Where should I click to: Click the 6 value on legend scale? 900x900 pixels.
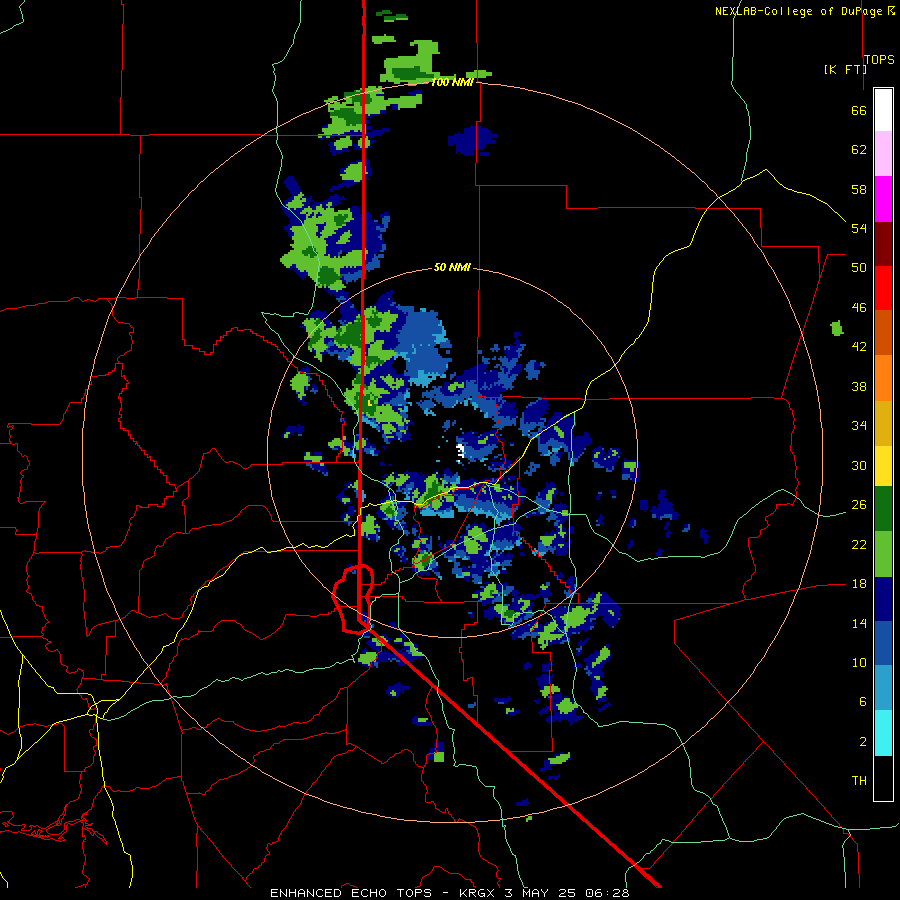(863, 702)
